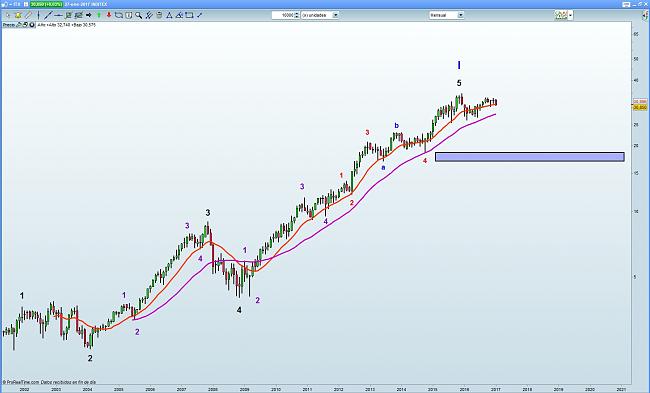Click the side panel icon at toolbar right end

pos(644,15)
